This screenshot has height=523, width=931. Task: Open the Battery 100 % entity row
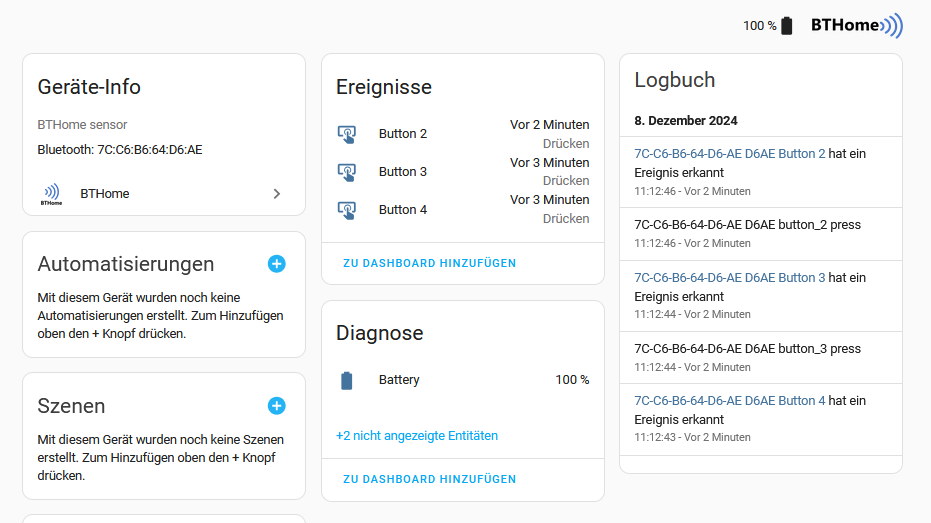(463, 380)
